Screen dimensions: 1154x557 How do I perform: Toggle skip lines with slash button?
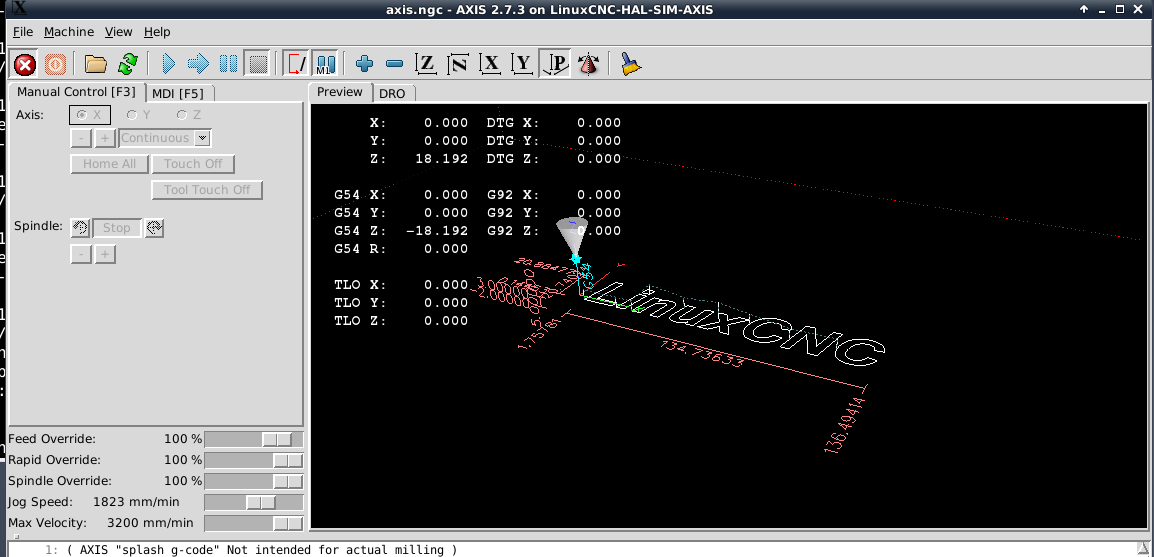(296, 64)
